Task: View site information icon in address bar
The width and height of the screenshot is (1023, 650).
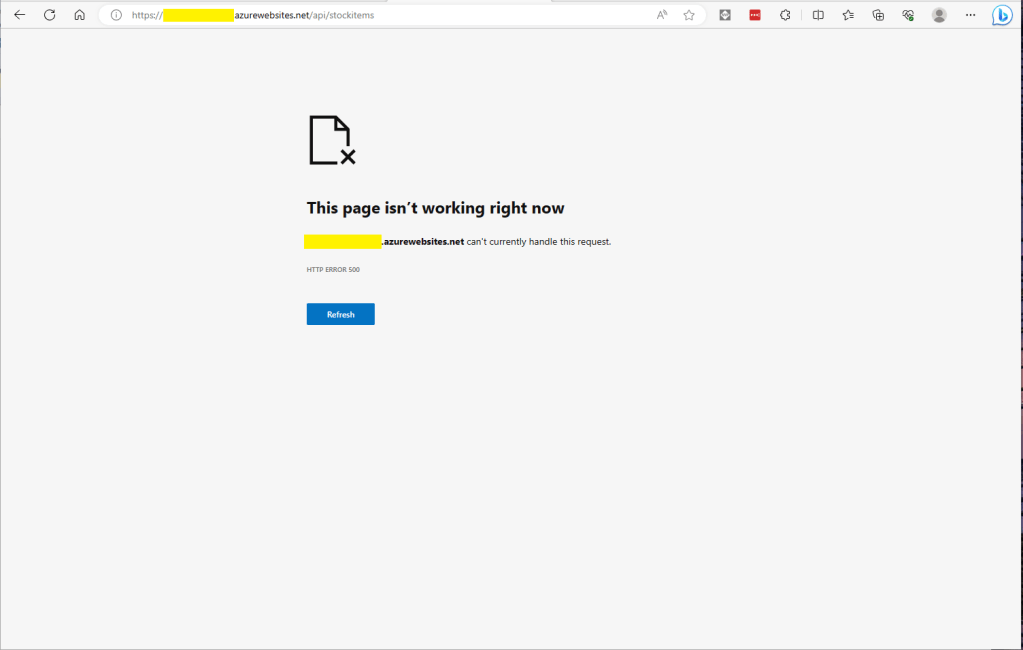Action: coord(116,15)
